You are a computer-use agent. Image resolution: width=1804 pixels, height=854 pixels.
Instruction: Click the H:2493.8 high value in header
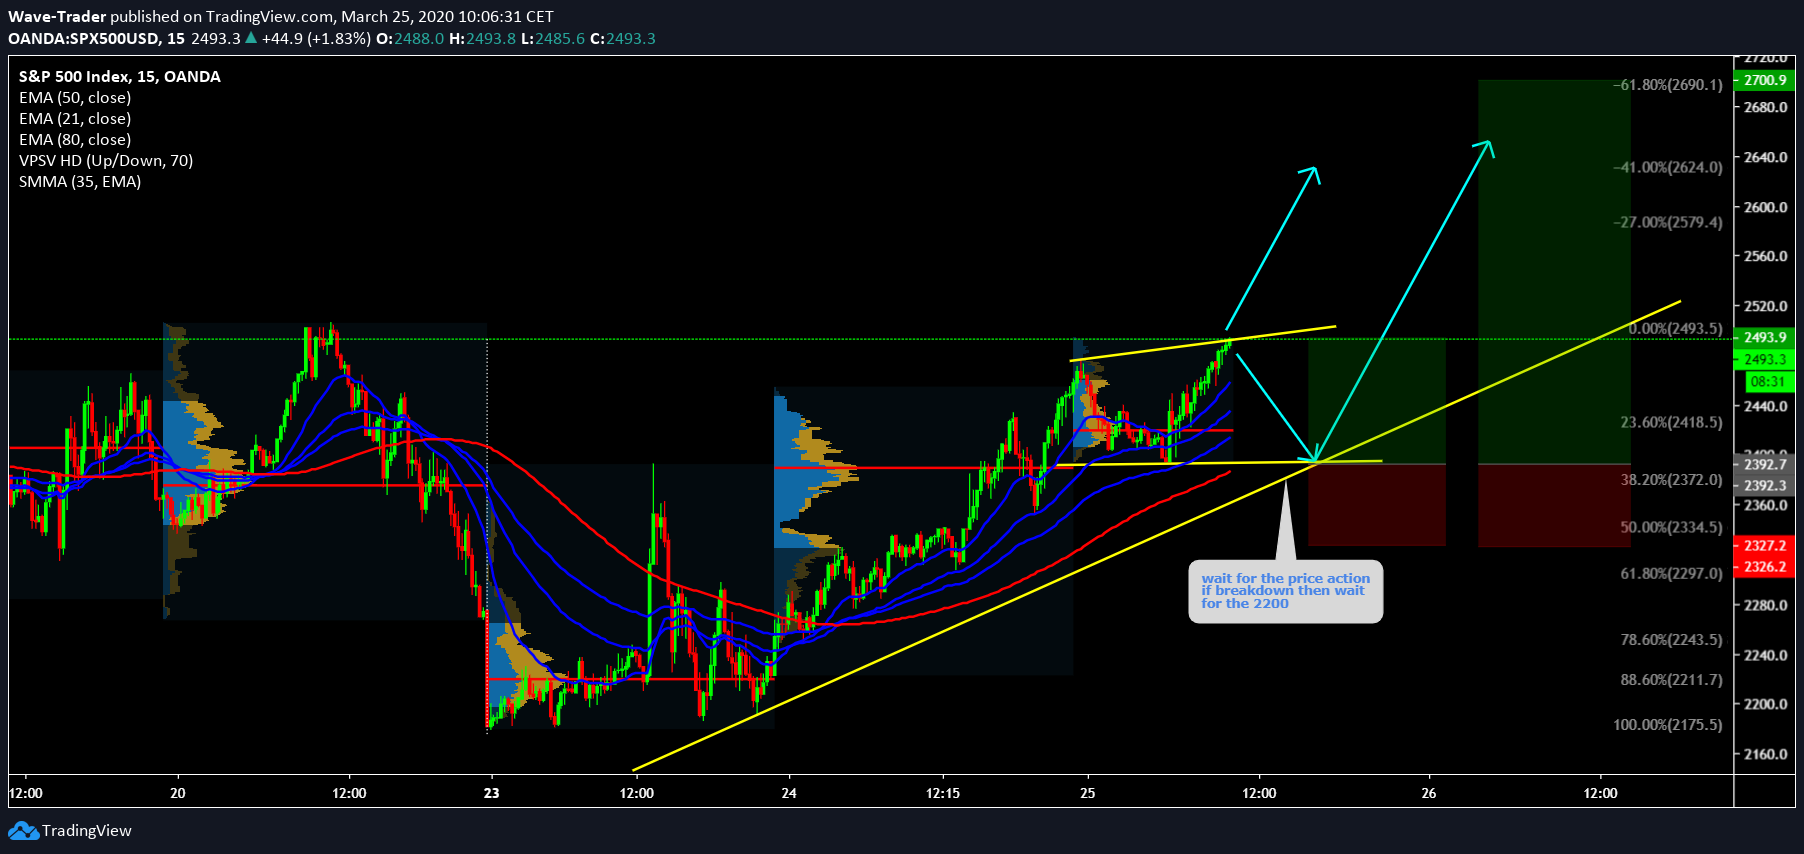tap(483, 38)
